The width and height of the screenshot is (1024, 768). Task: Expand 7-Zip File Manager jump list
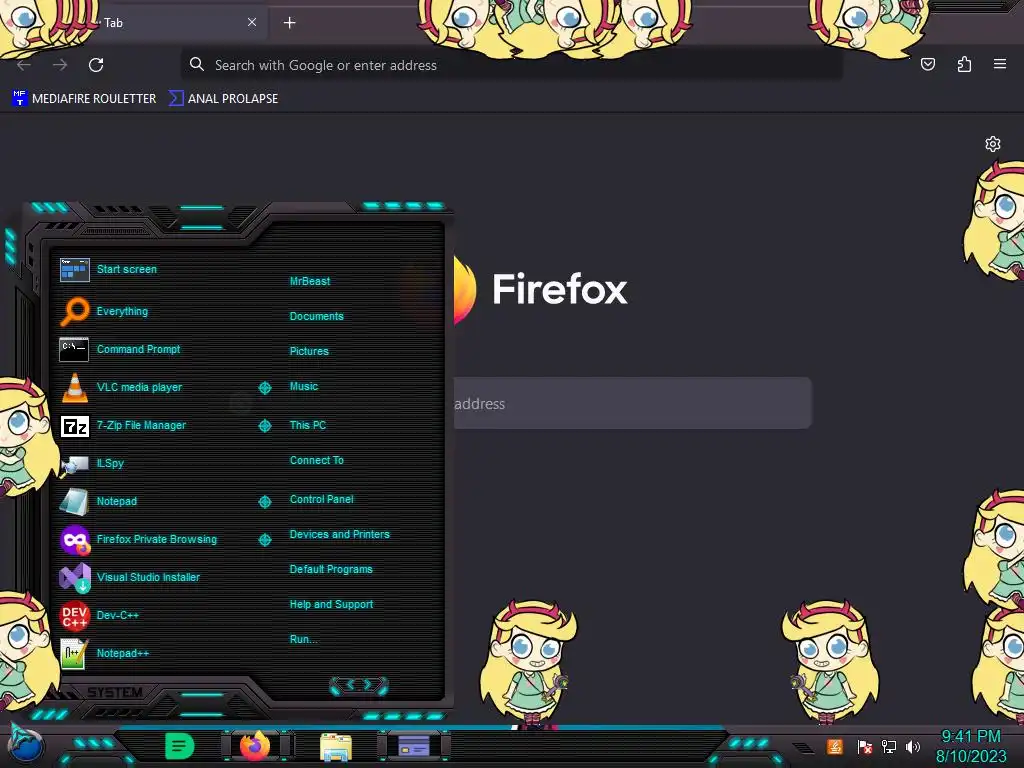click(264, 426)
